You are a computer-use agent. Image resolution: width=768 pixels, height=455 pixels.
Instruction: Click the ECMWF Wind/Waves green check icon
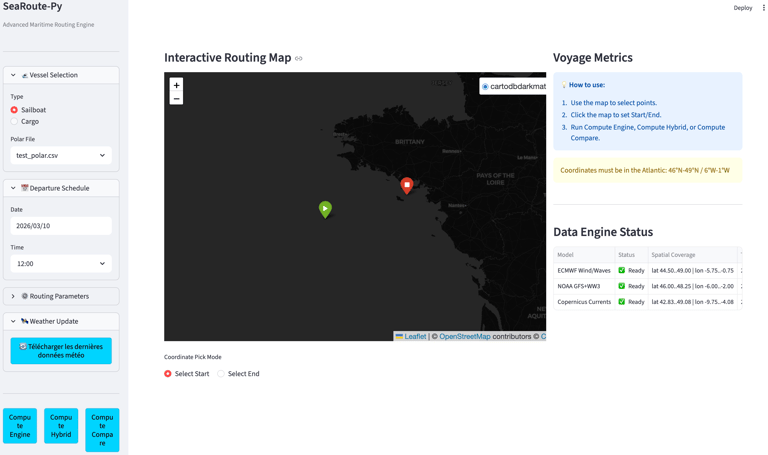(x=622, y=270)
